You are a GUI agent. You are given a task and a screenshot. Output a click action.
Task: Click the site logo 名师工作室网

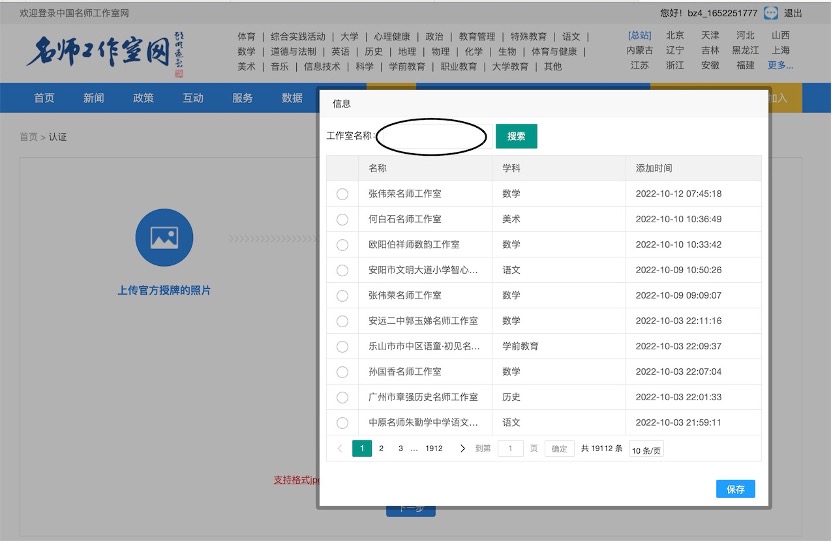point(105,54)
